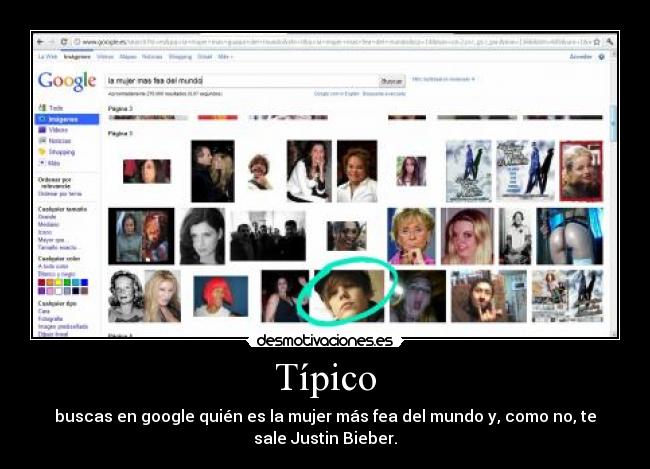Pick the green color swatch
The image size is (650, 469).
[67, 282]
